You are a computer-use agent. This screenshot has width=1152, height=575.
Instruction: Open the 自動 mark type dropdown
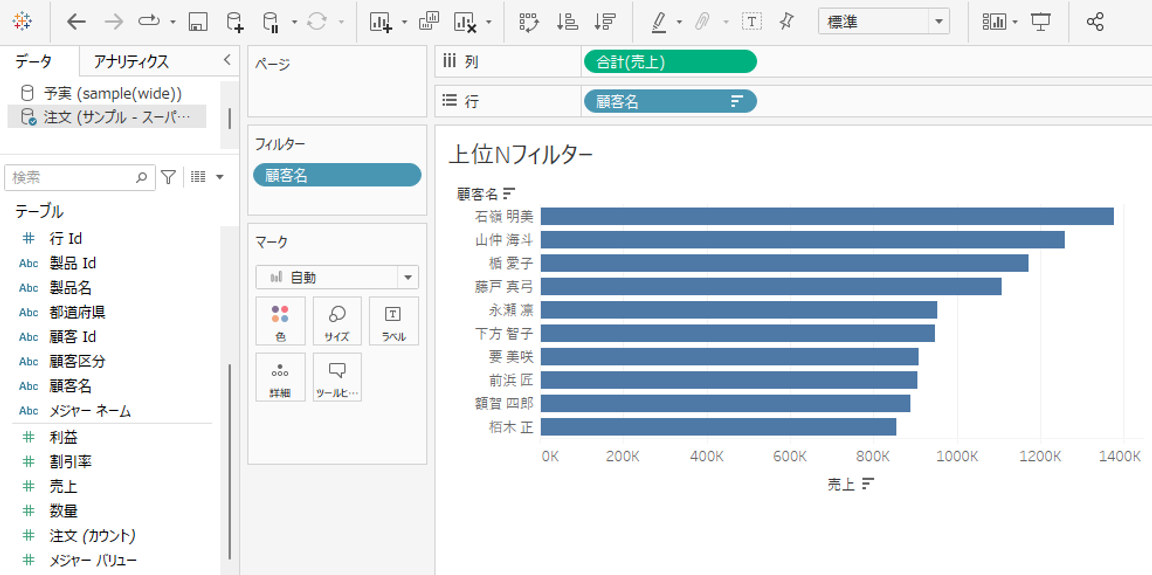pos(408,278)
